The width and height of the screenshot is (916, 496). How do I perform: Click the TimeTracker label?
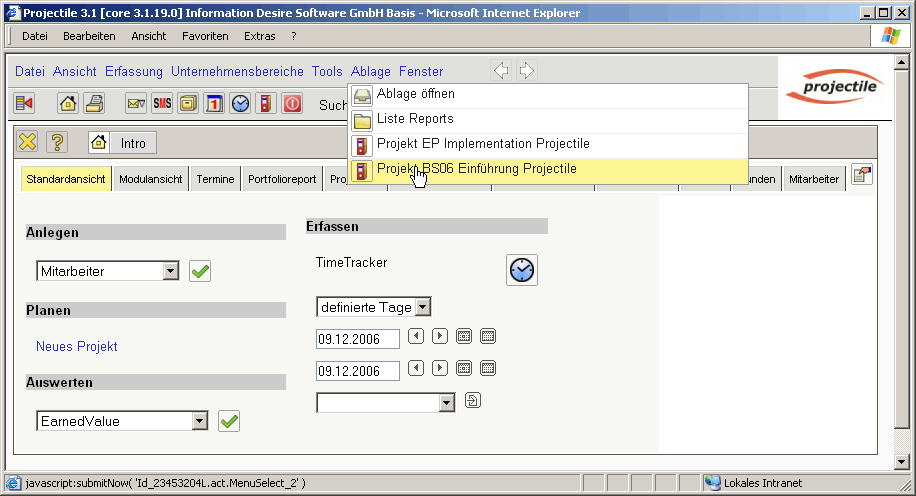click(x=352, y=262)
